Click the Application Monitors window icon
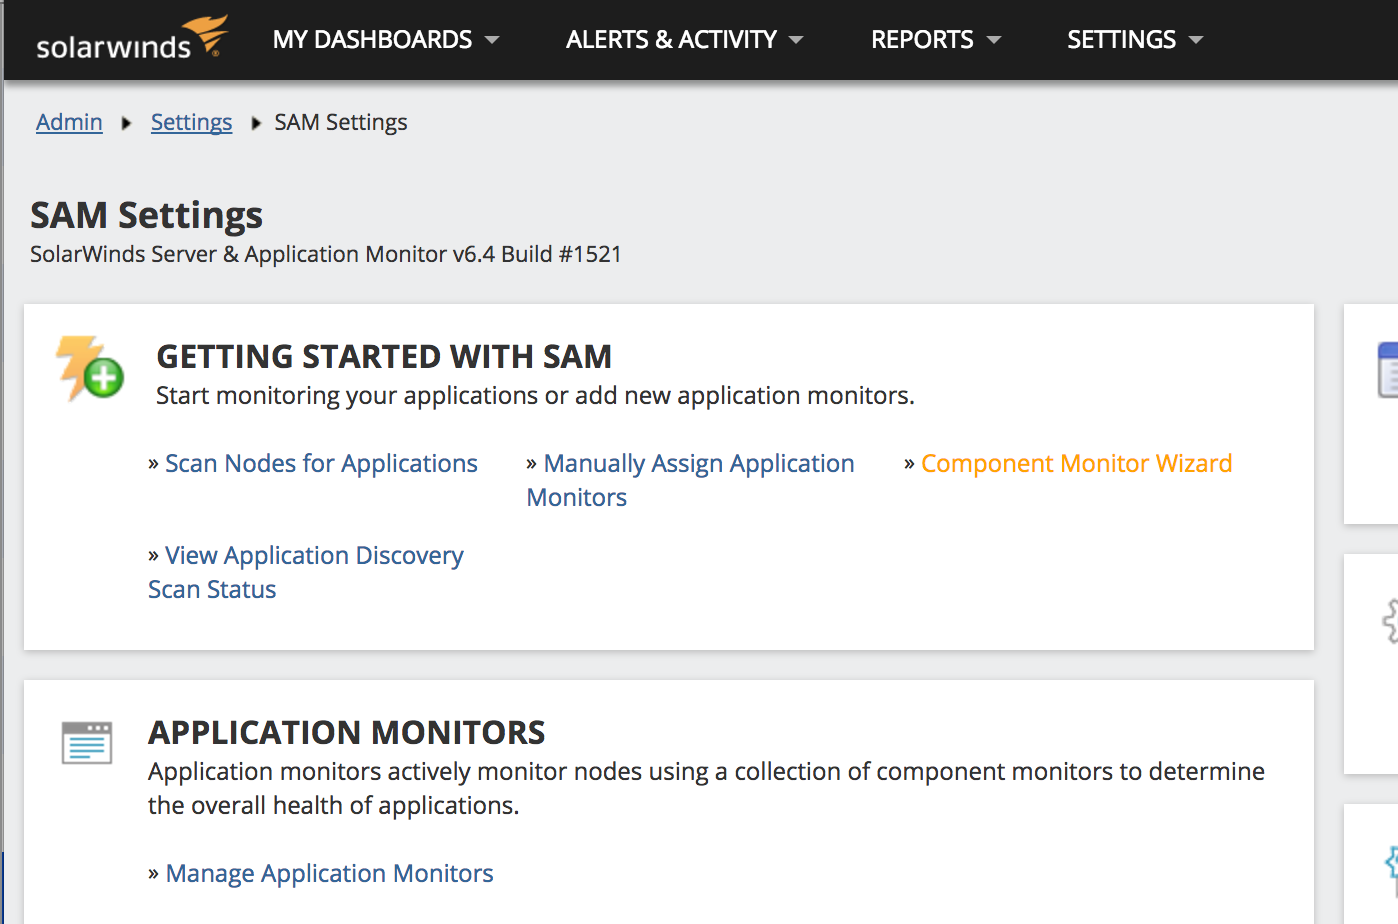Screen dimensions: 1398x924 pyautogui.click(x=87, y=743)
